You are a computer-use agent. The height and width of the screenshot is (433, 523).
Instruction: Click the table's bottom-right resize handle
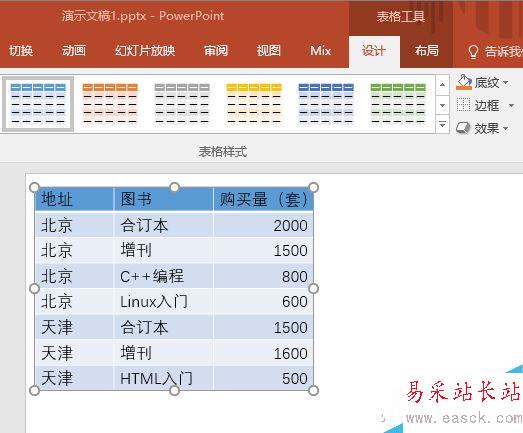pyautogui.click(x=314, y=390)
